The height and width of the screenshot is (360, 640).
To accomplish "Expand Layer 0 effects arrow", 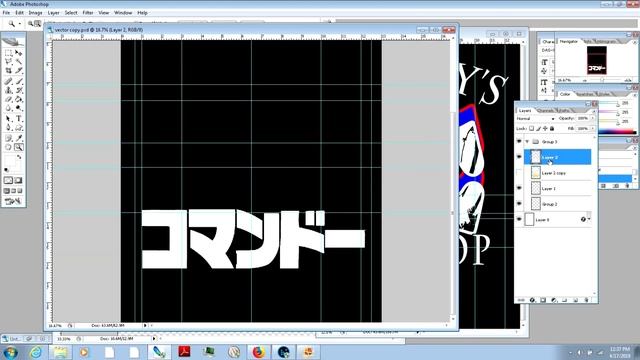I will tap(589, 219).
